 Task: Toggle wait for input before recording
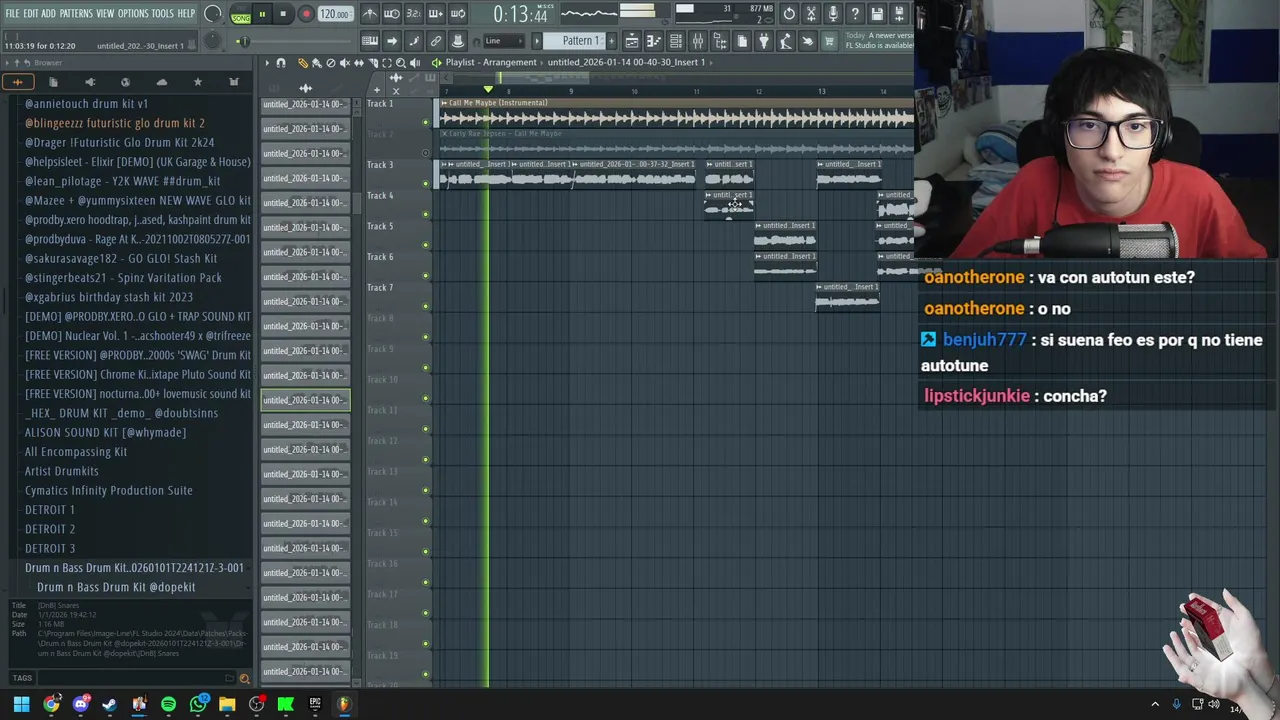pyautogui.click(x=392, y=14)
